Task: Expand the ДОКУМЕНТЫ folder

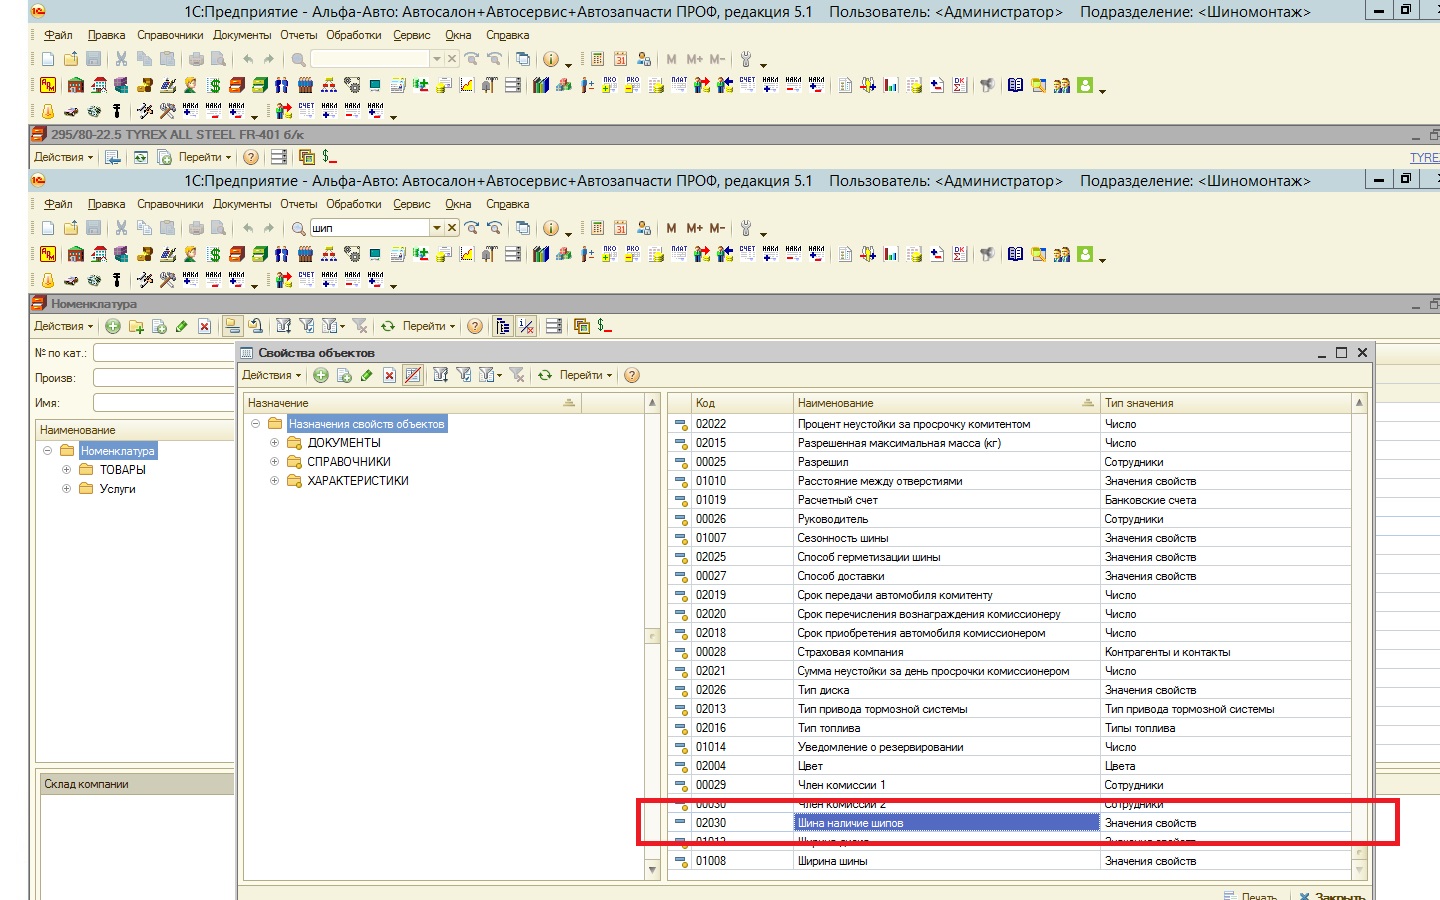Action: [275, 443]
